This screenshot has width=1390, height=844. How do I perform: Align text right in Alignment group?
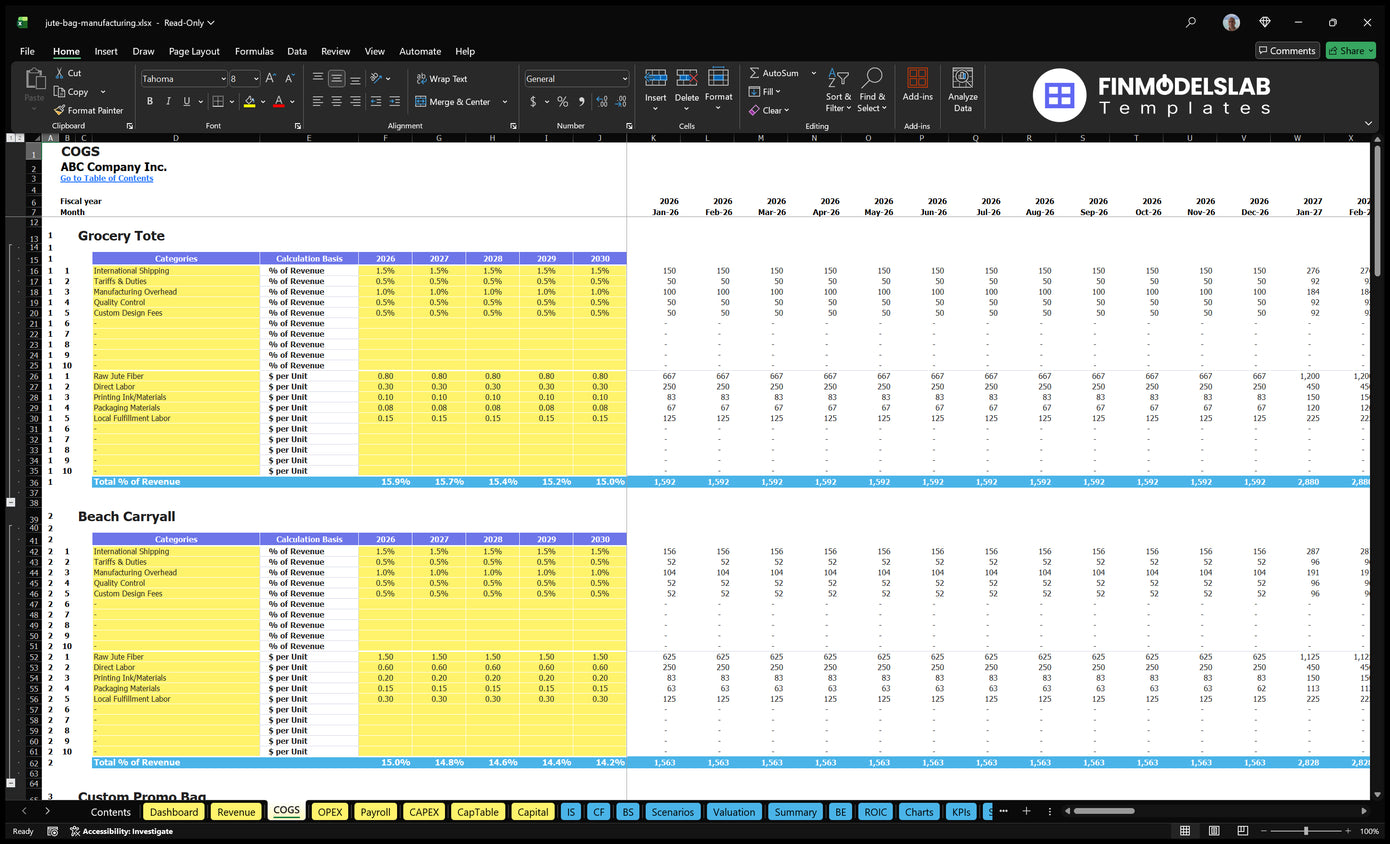[356, 101]
